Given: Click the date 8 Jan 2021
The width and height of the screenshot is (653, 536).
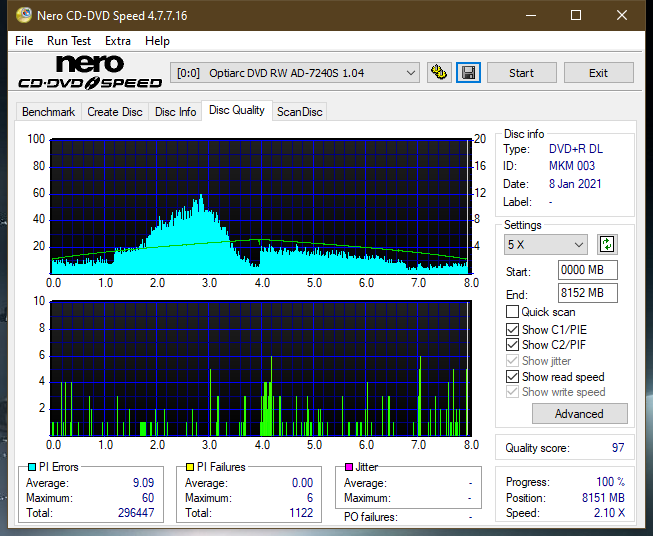Looking at the screenshot, I should click(575, 184).
